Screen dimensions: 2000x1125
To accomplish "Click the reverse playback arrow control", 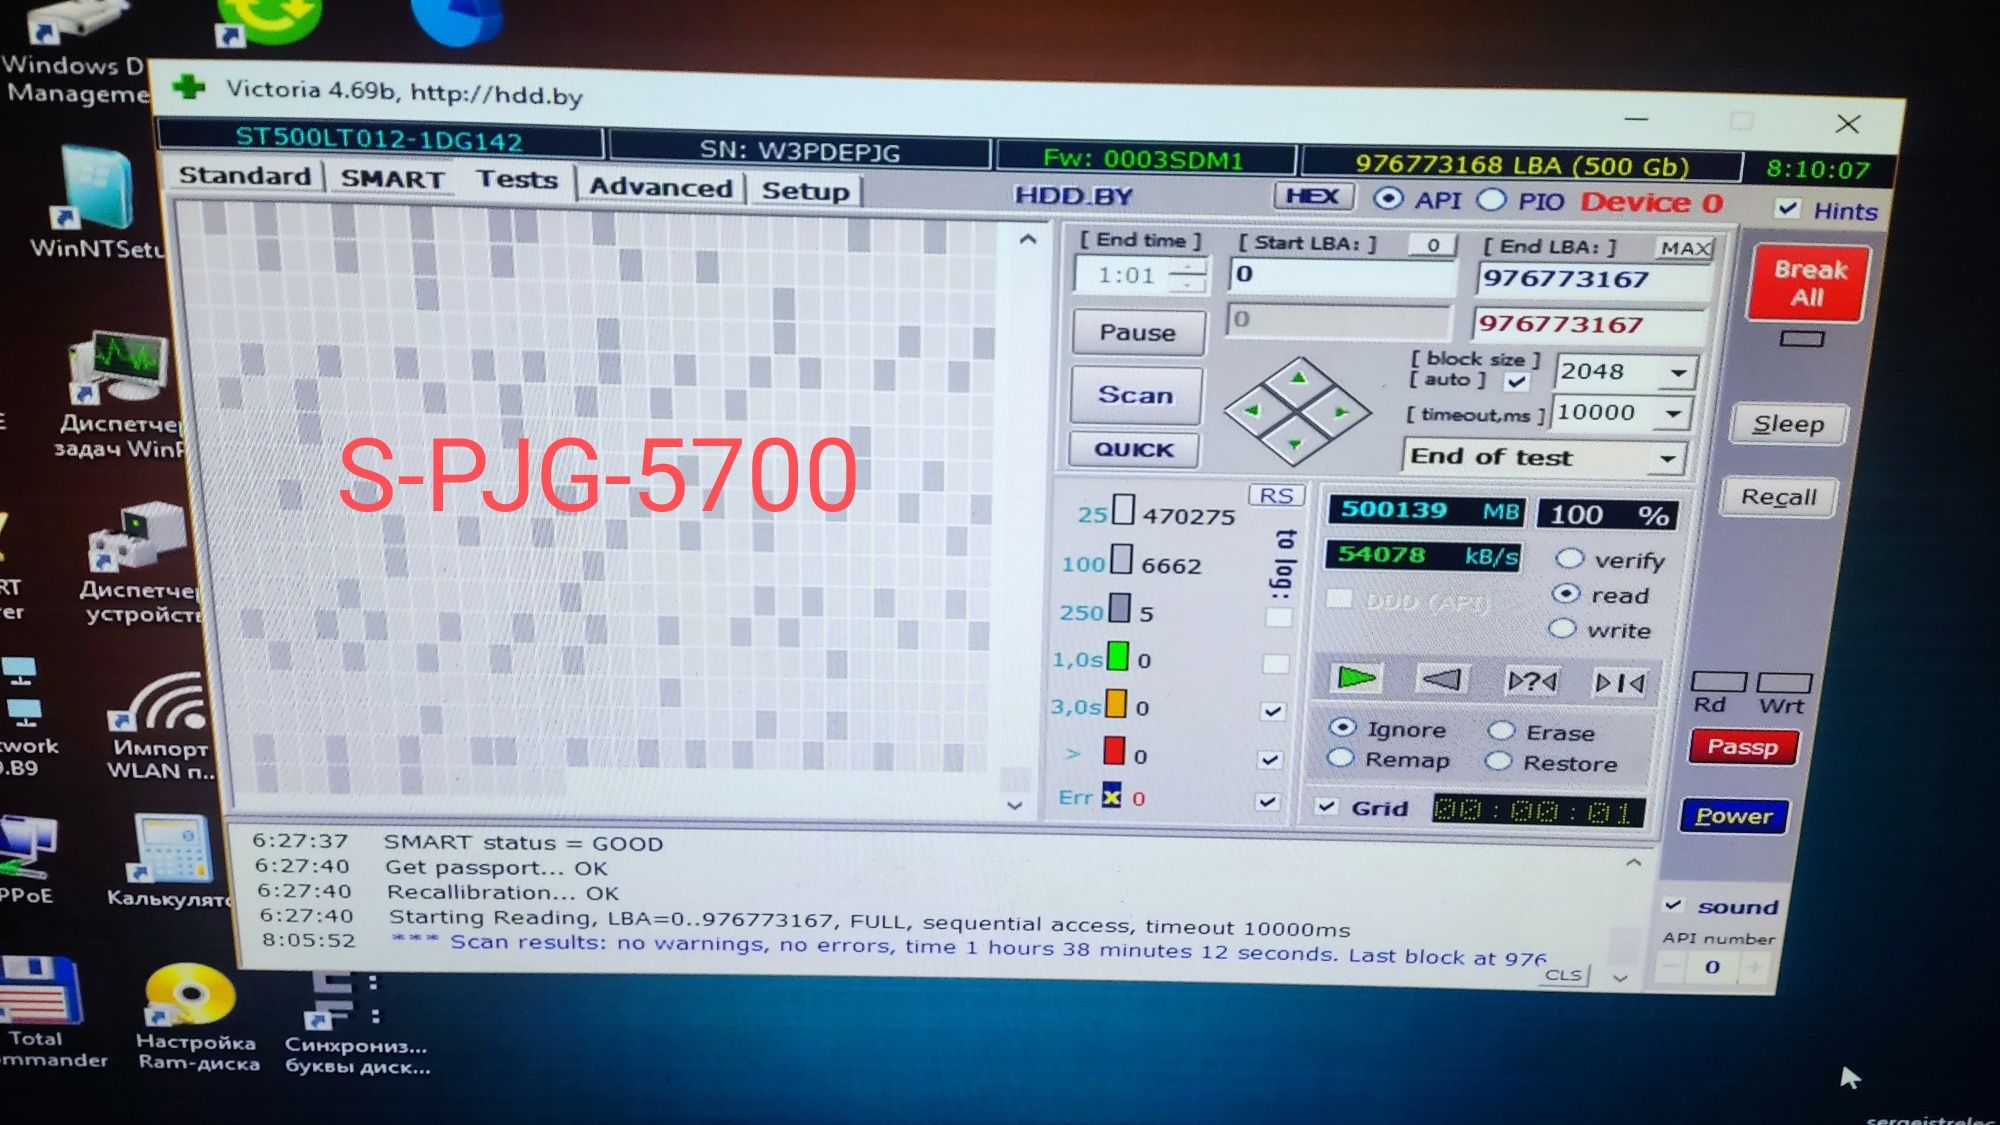I will (x=1441, y=680).
